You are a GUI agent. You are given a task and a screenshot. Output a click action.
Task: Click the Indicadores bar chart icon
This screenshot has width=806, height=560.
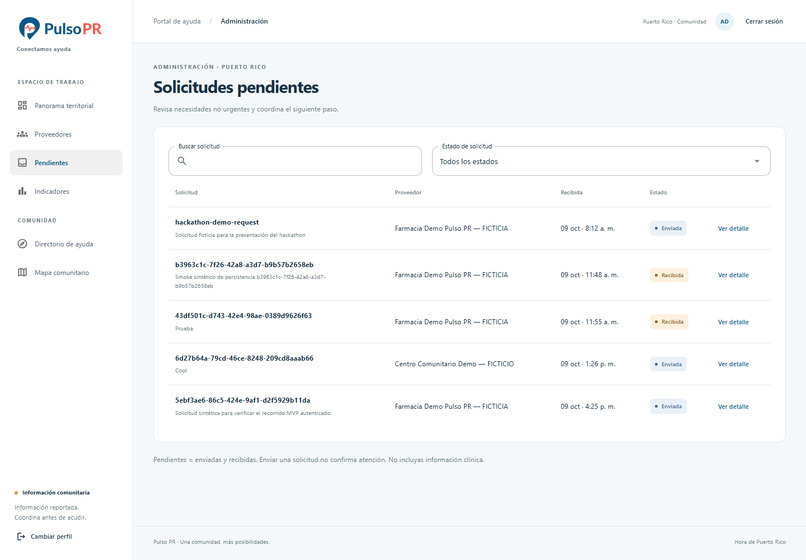click(x=22, y=191)
